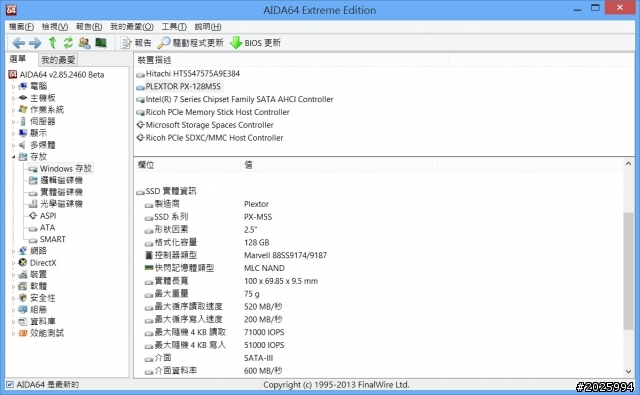
Task: Open the 說明(H) menu
Action: click(208, 27)
